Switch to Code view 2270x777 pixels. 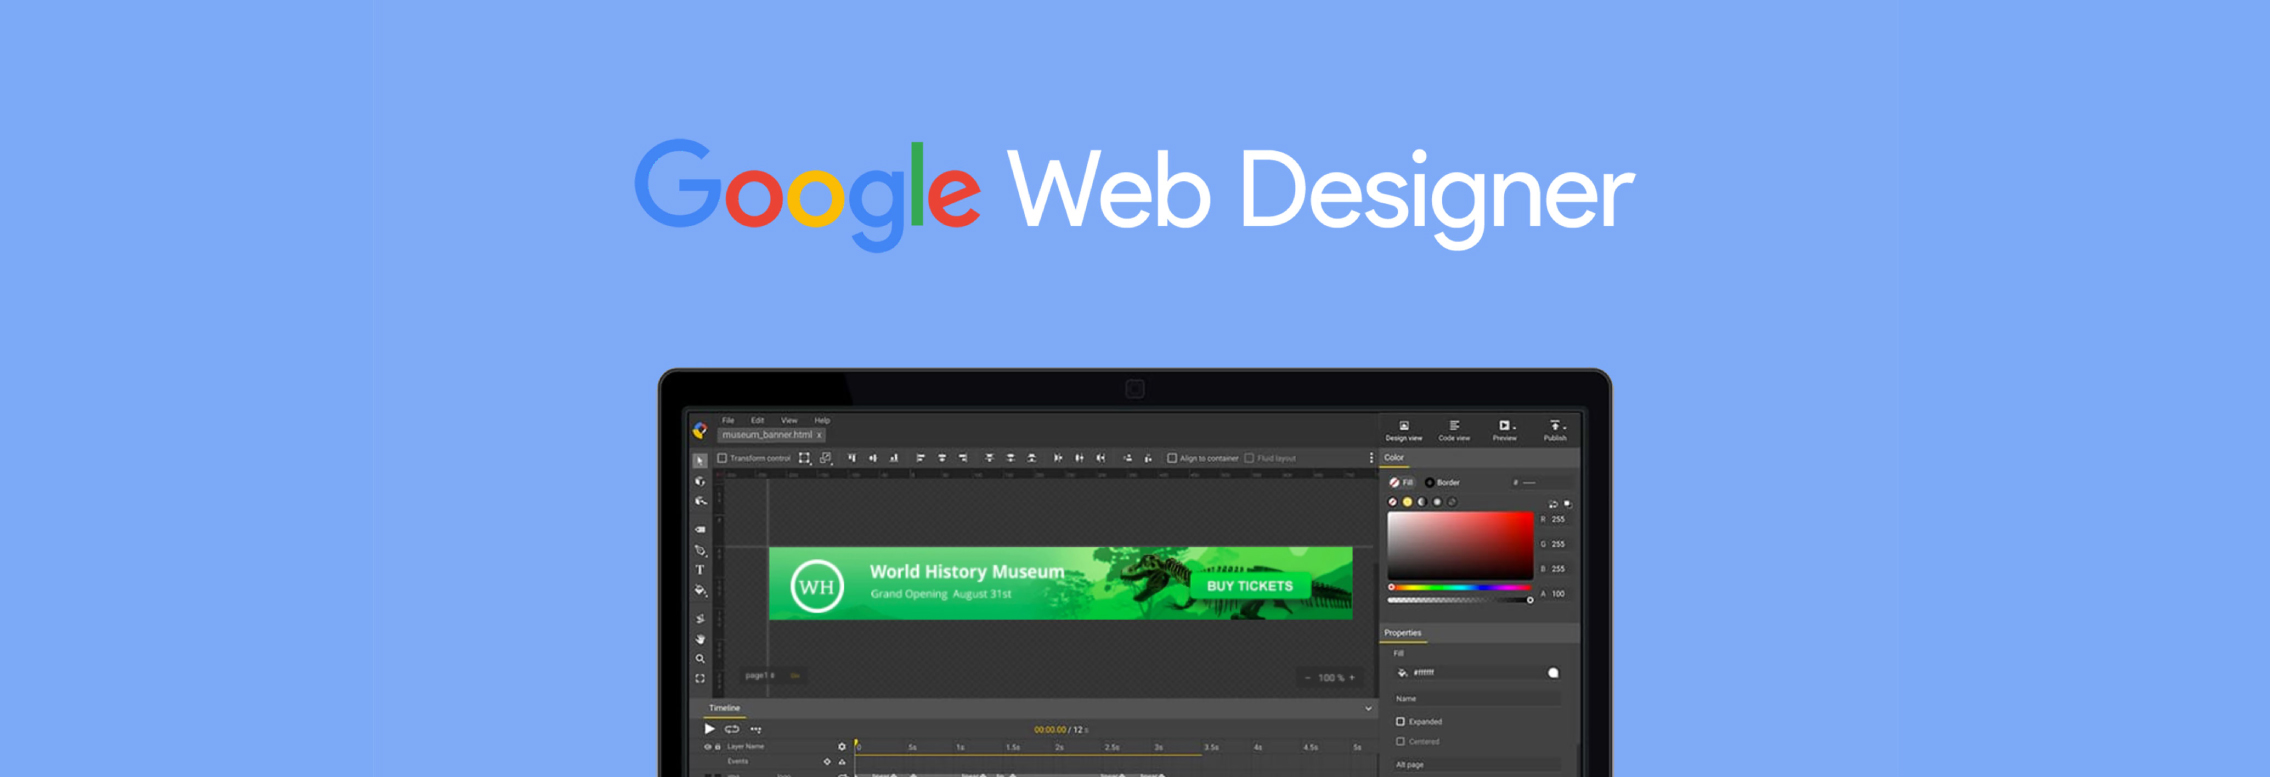point(1454,430)
